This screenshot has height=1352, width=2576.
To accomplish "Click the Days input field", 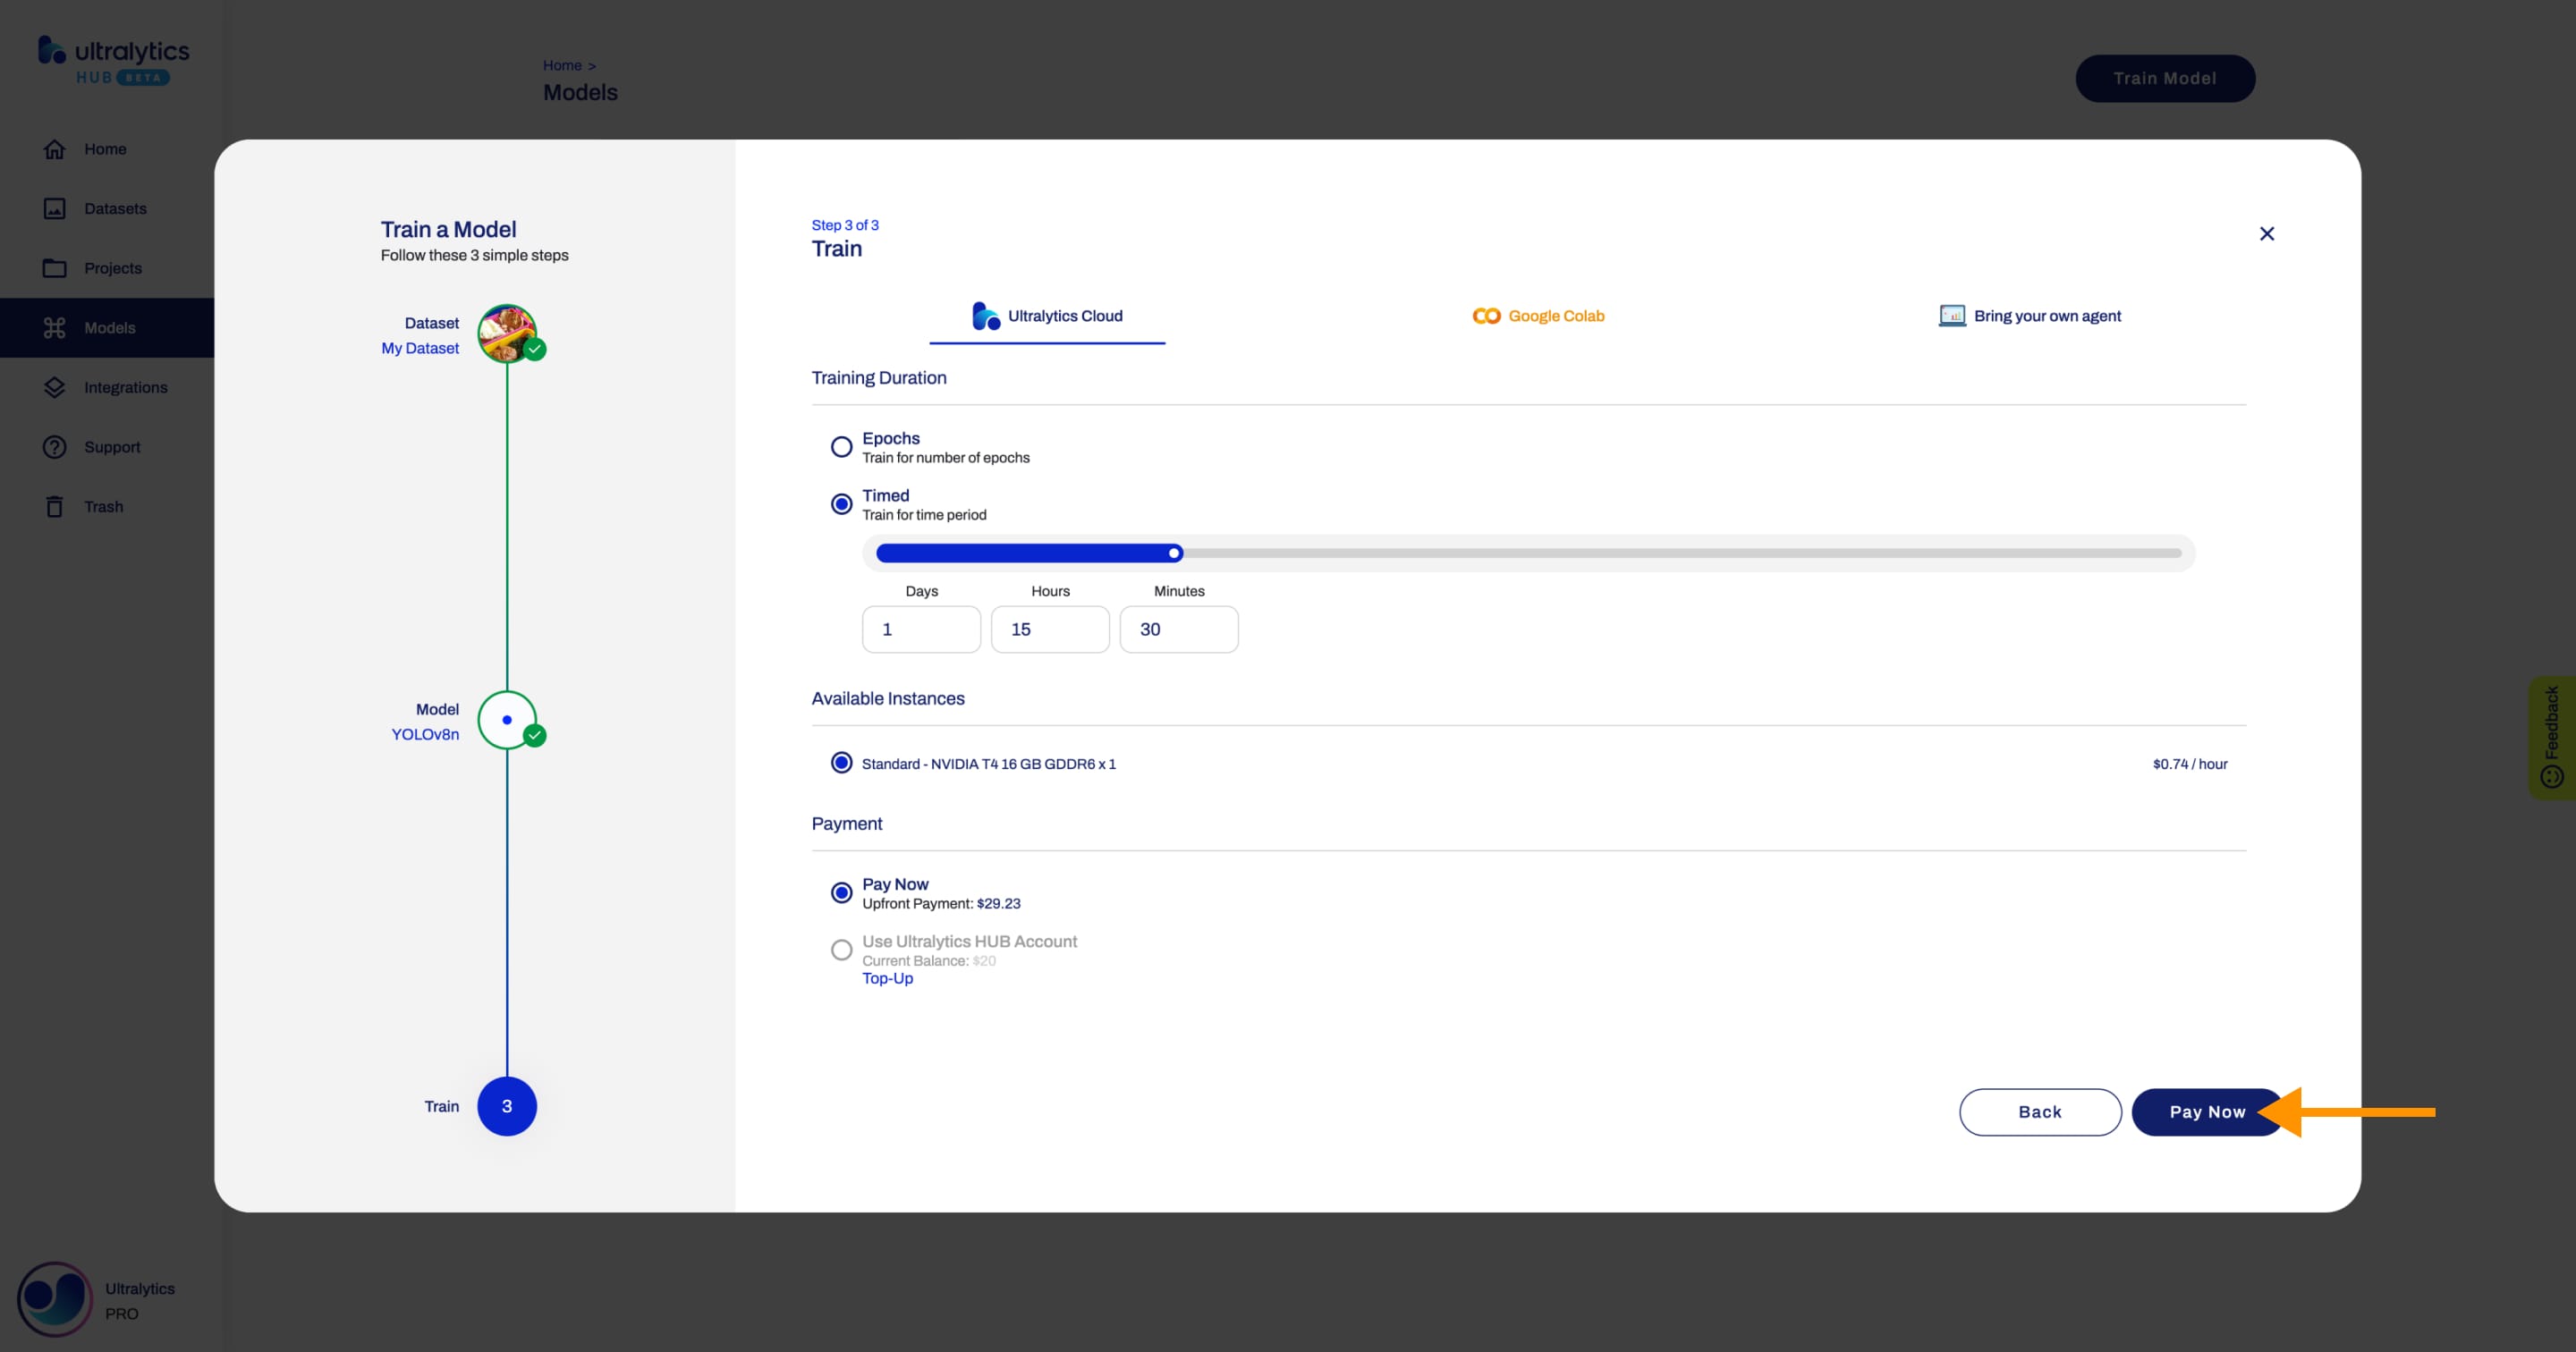I will pyautogui.click(x=920, y=629).
